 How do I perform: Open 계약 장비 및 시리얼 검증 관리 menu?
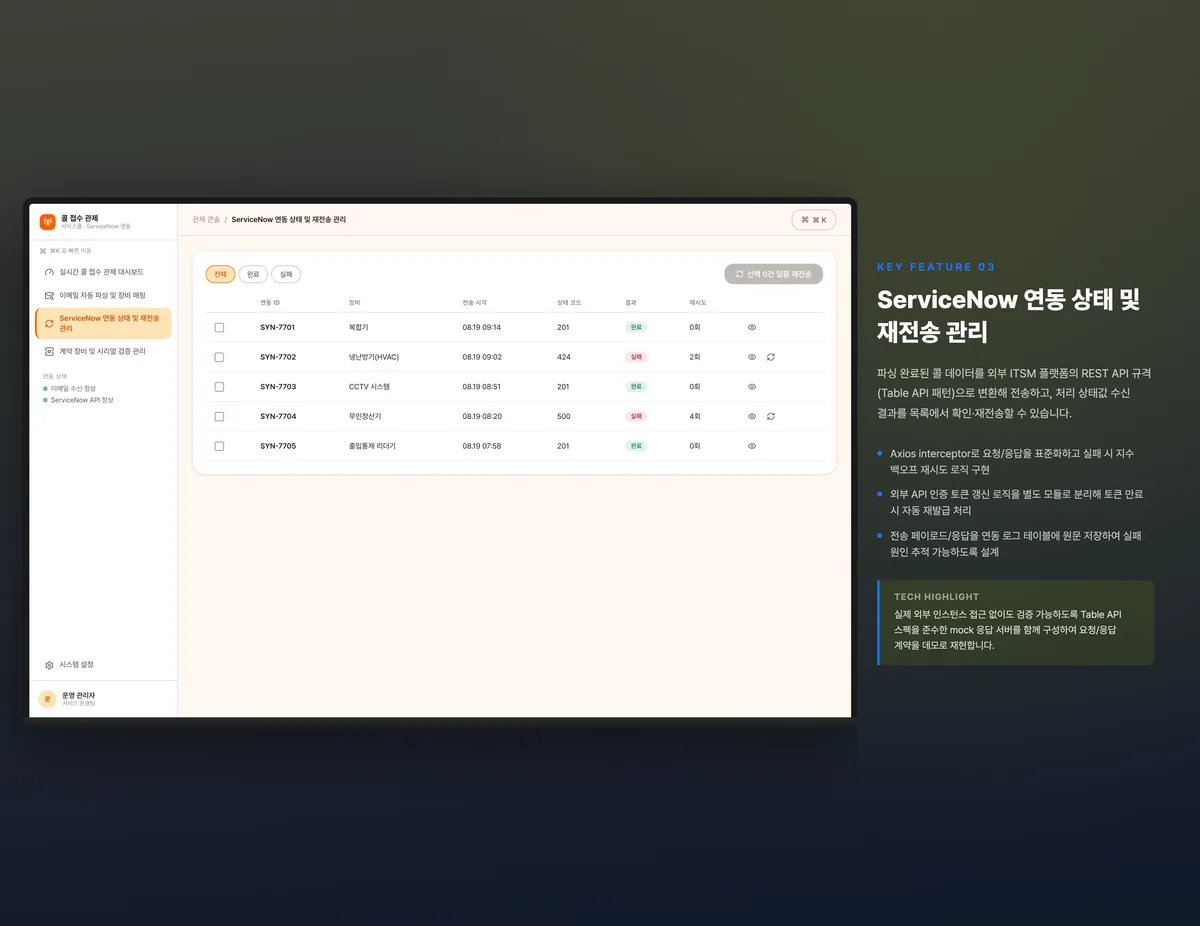point(103,352)
